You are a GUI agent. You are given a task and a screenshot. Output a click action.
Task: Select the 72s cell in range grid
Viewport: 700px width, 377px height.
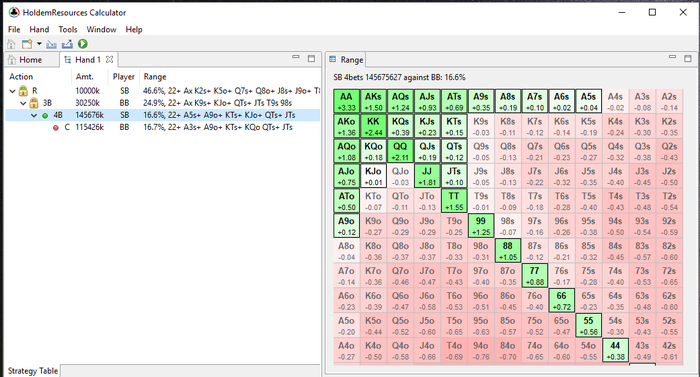click(x=669, y=276)
